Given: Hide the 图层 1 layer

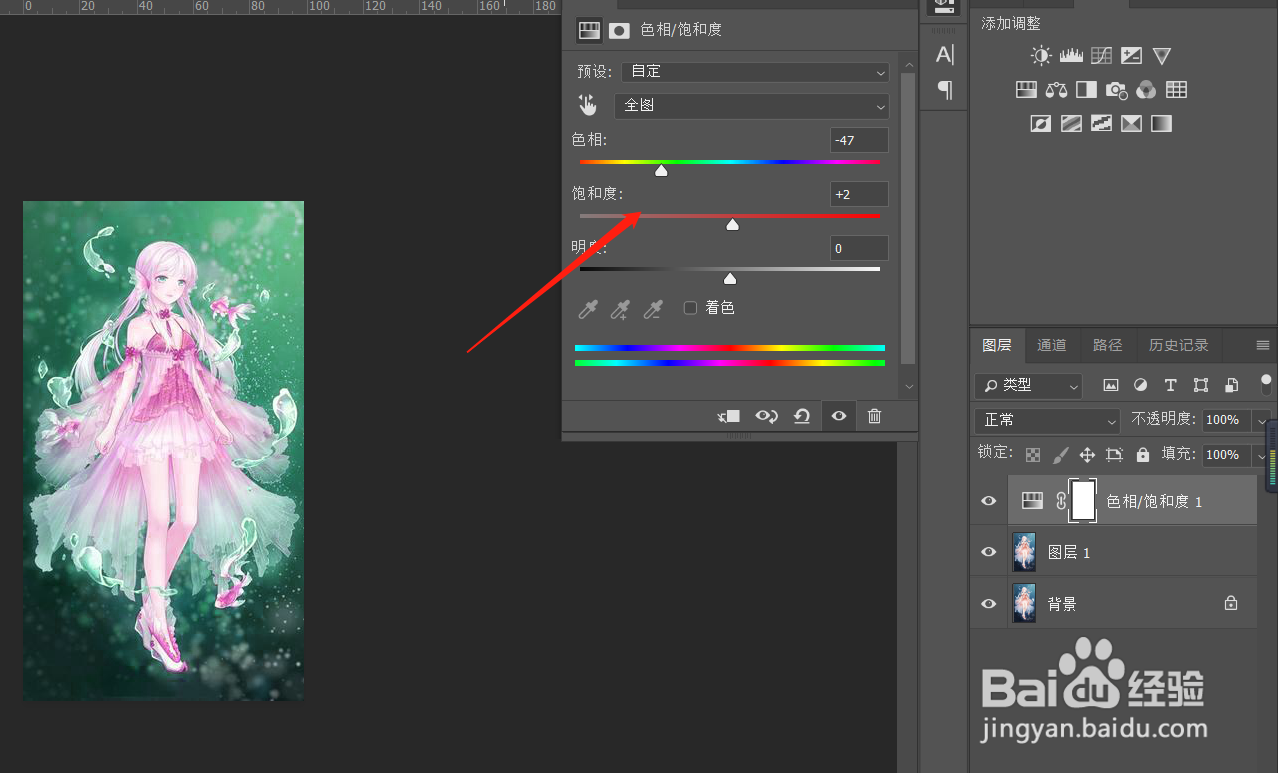Looking at the screenshot, I should coord(989,552).
